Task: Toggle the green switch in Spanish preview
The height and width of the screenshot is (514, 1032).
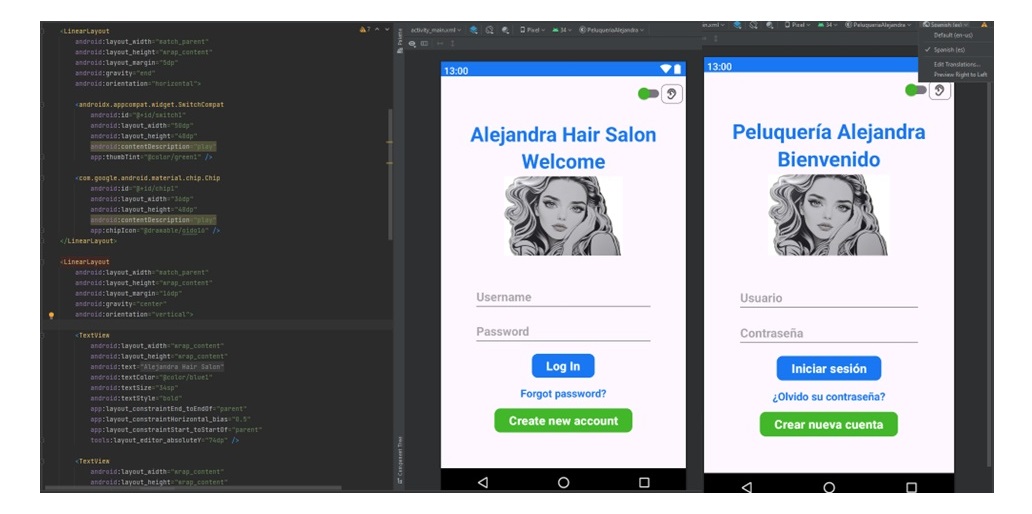Action: pos(915,90)
